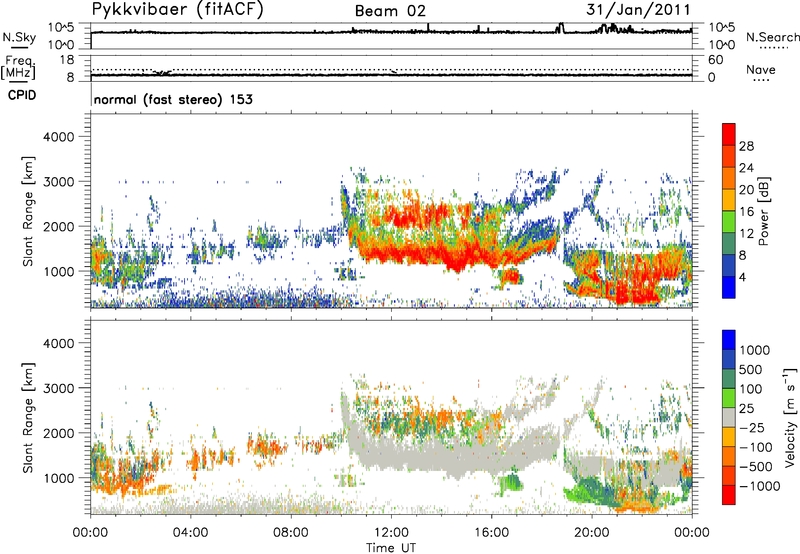Select the 'Beam 02' heading

390,11
